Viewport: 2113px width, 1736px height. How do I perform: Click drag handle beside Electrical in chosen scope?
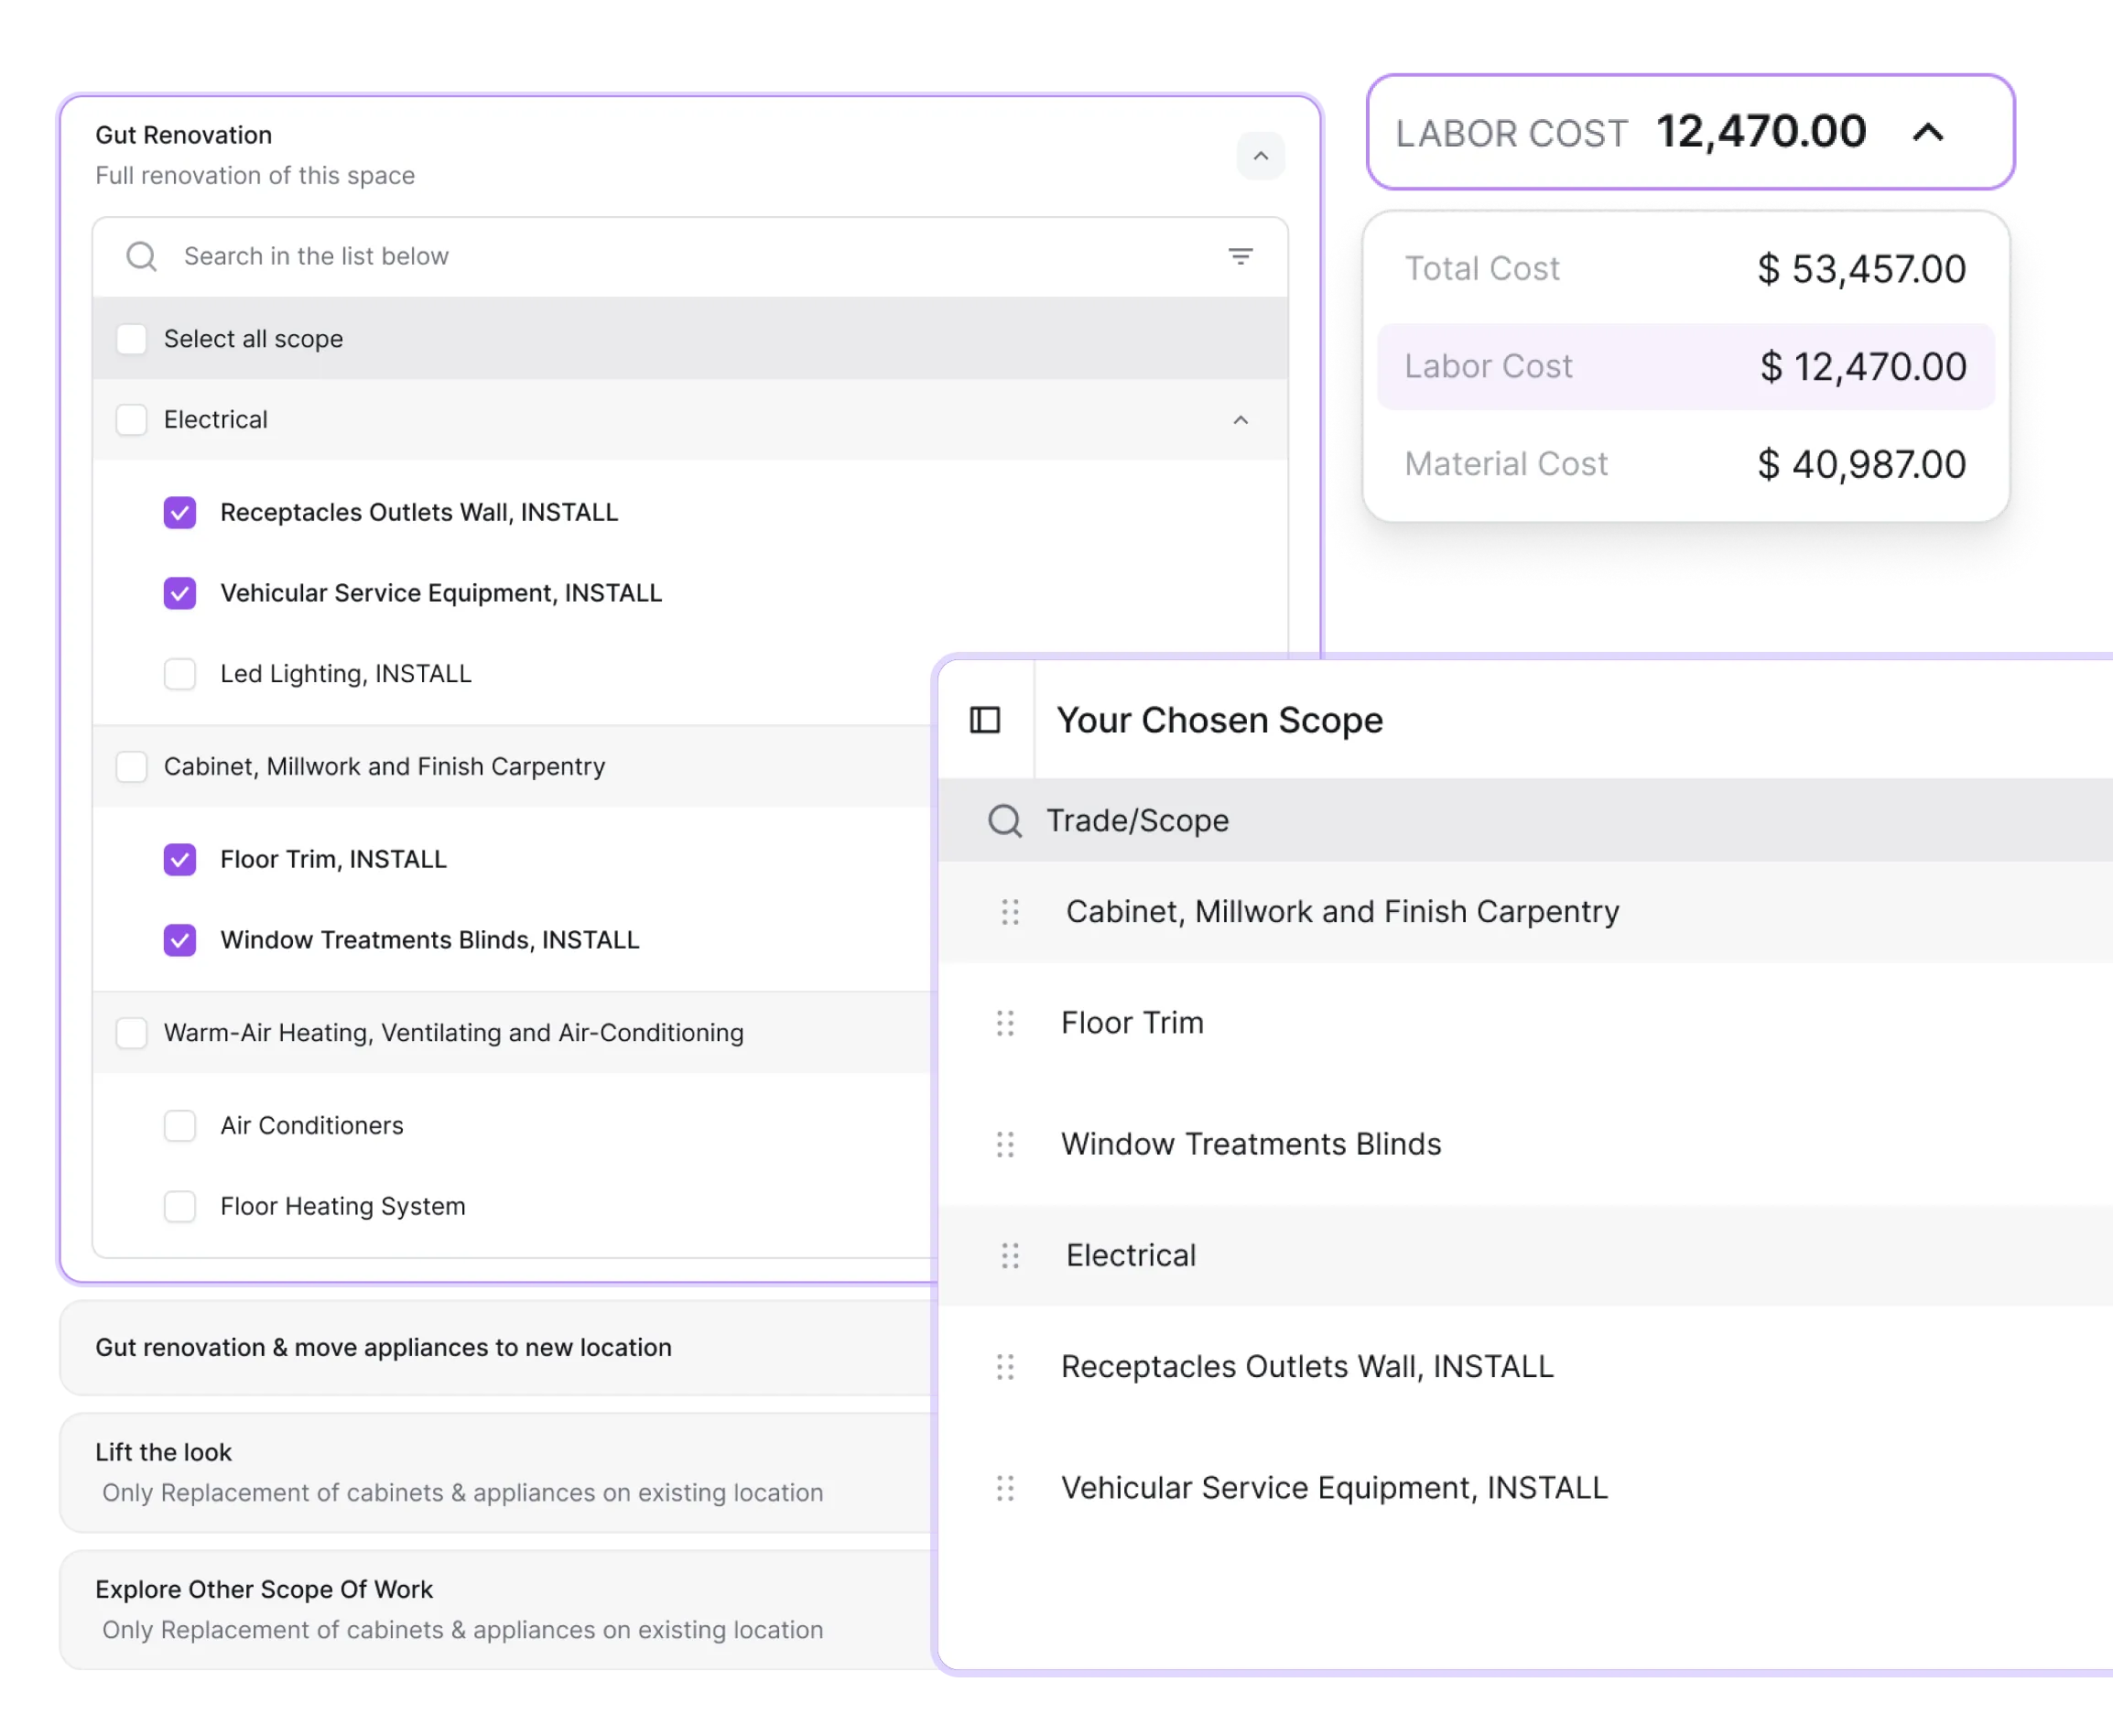click(1010, 1255)
